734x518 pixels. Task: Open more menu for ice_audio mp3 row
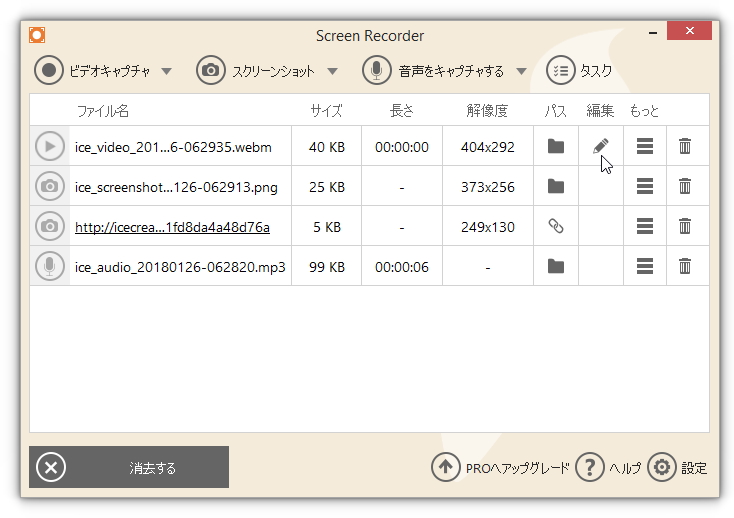[645, 267]
